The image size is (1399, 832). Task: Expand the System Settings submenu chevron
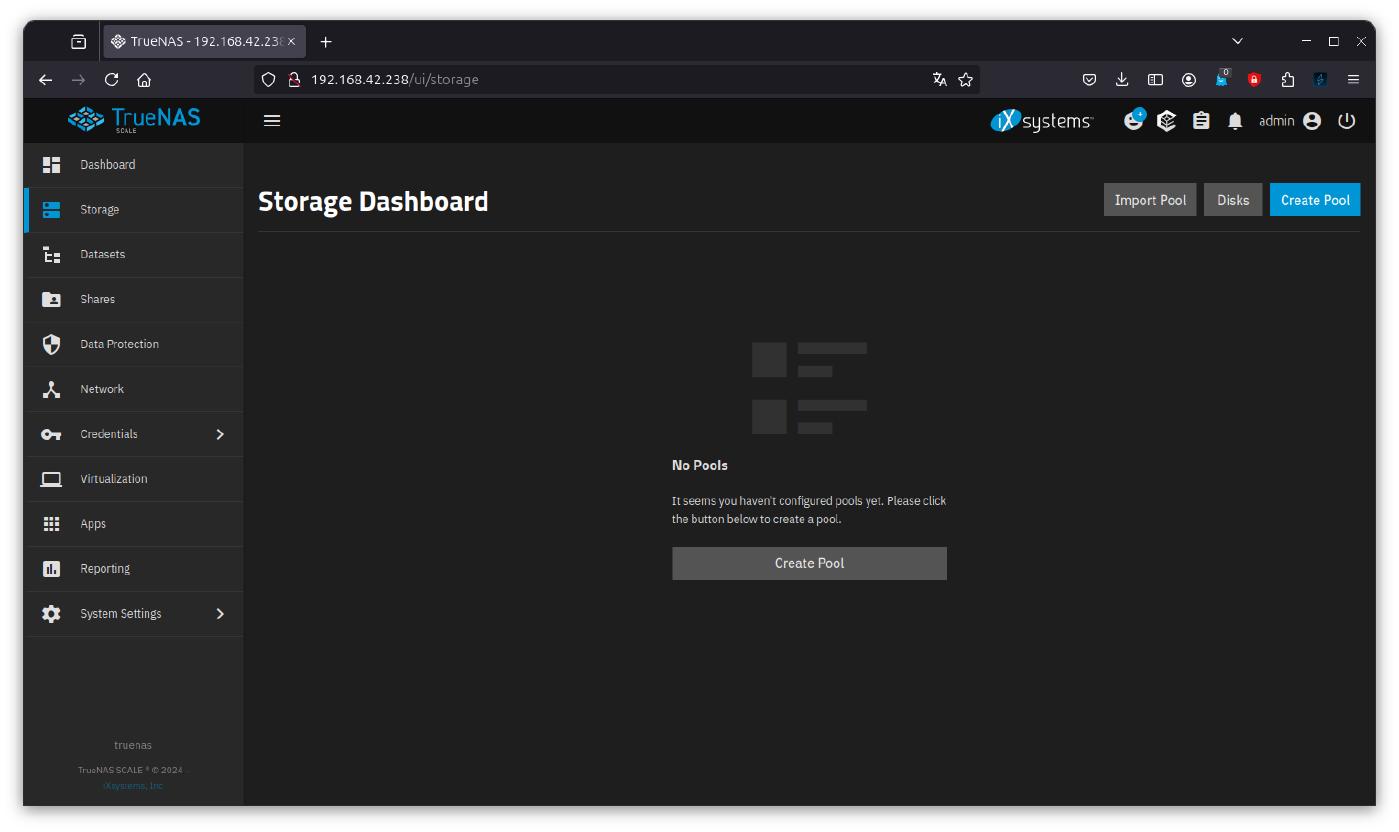click(220, 614)
